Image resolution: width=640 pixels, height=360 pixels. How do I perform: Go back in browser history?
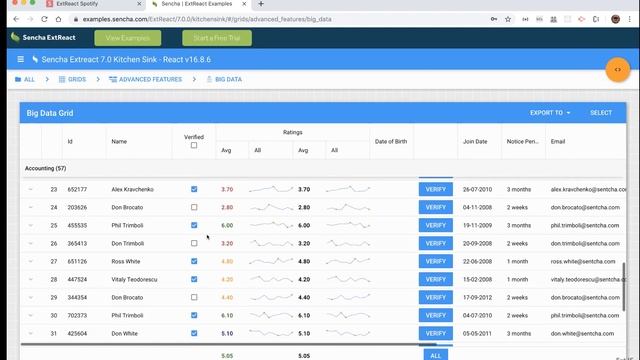pyautogui.click(x=16, y=19)
